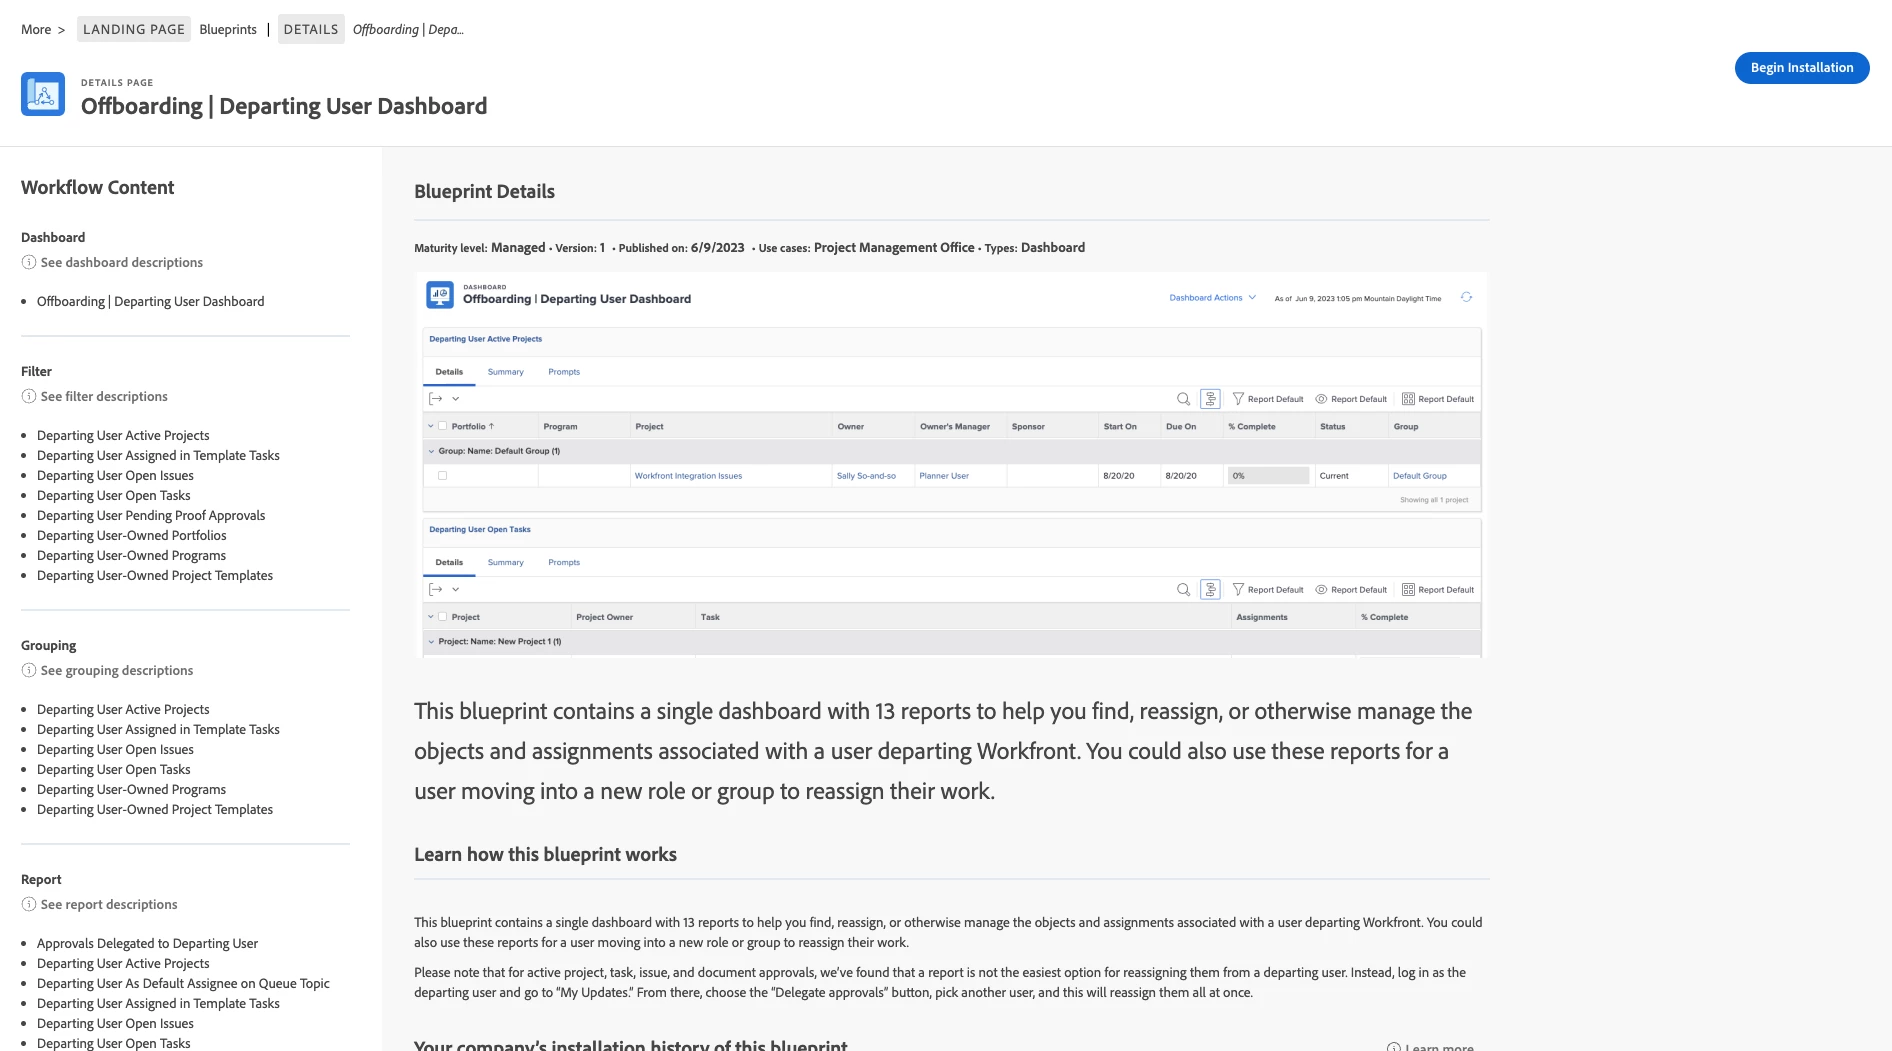Click the boxed summary icon in Open Tasks toolbar
This screenshot has width=1892, height=1051.
point(1210,590)
